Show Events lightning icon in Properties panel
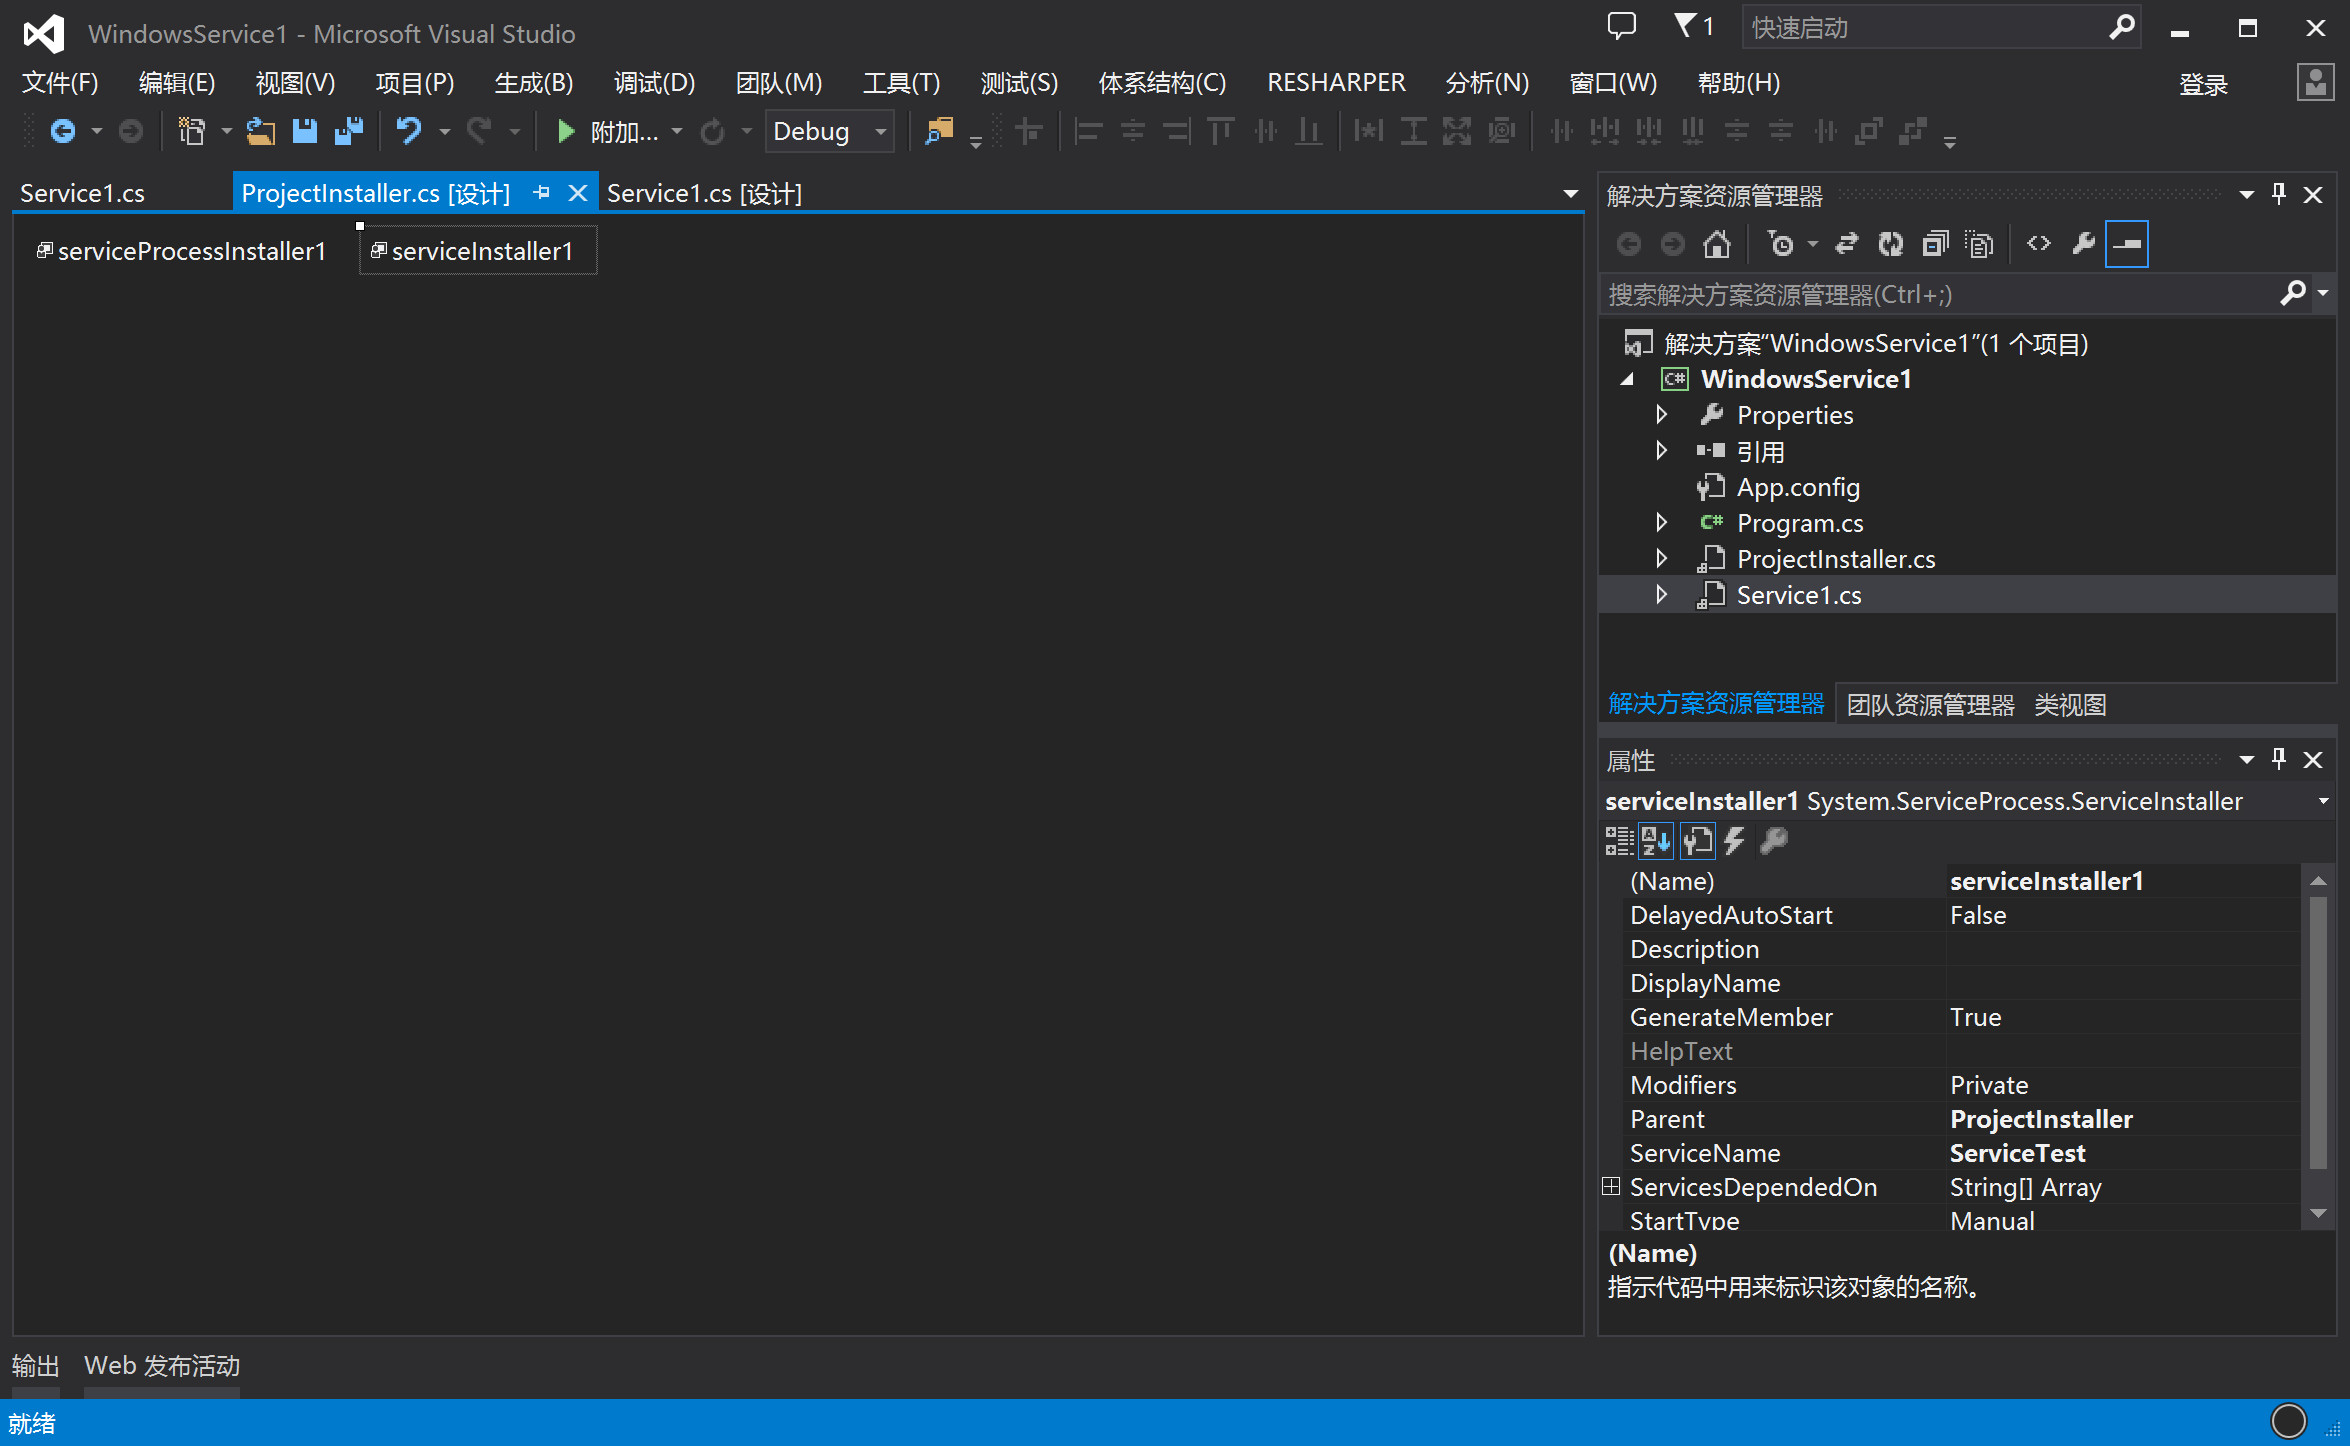This screenshot has width=2350, height=1446. (1735, 841)
